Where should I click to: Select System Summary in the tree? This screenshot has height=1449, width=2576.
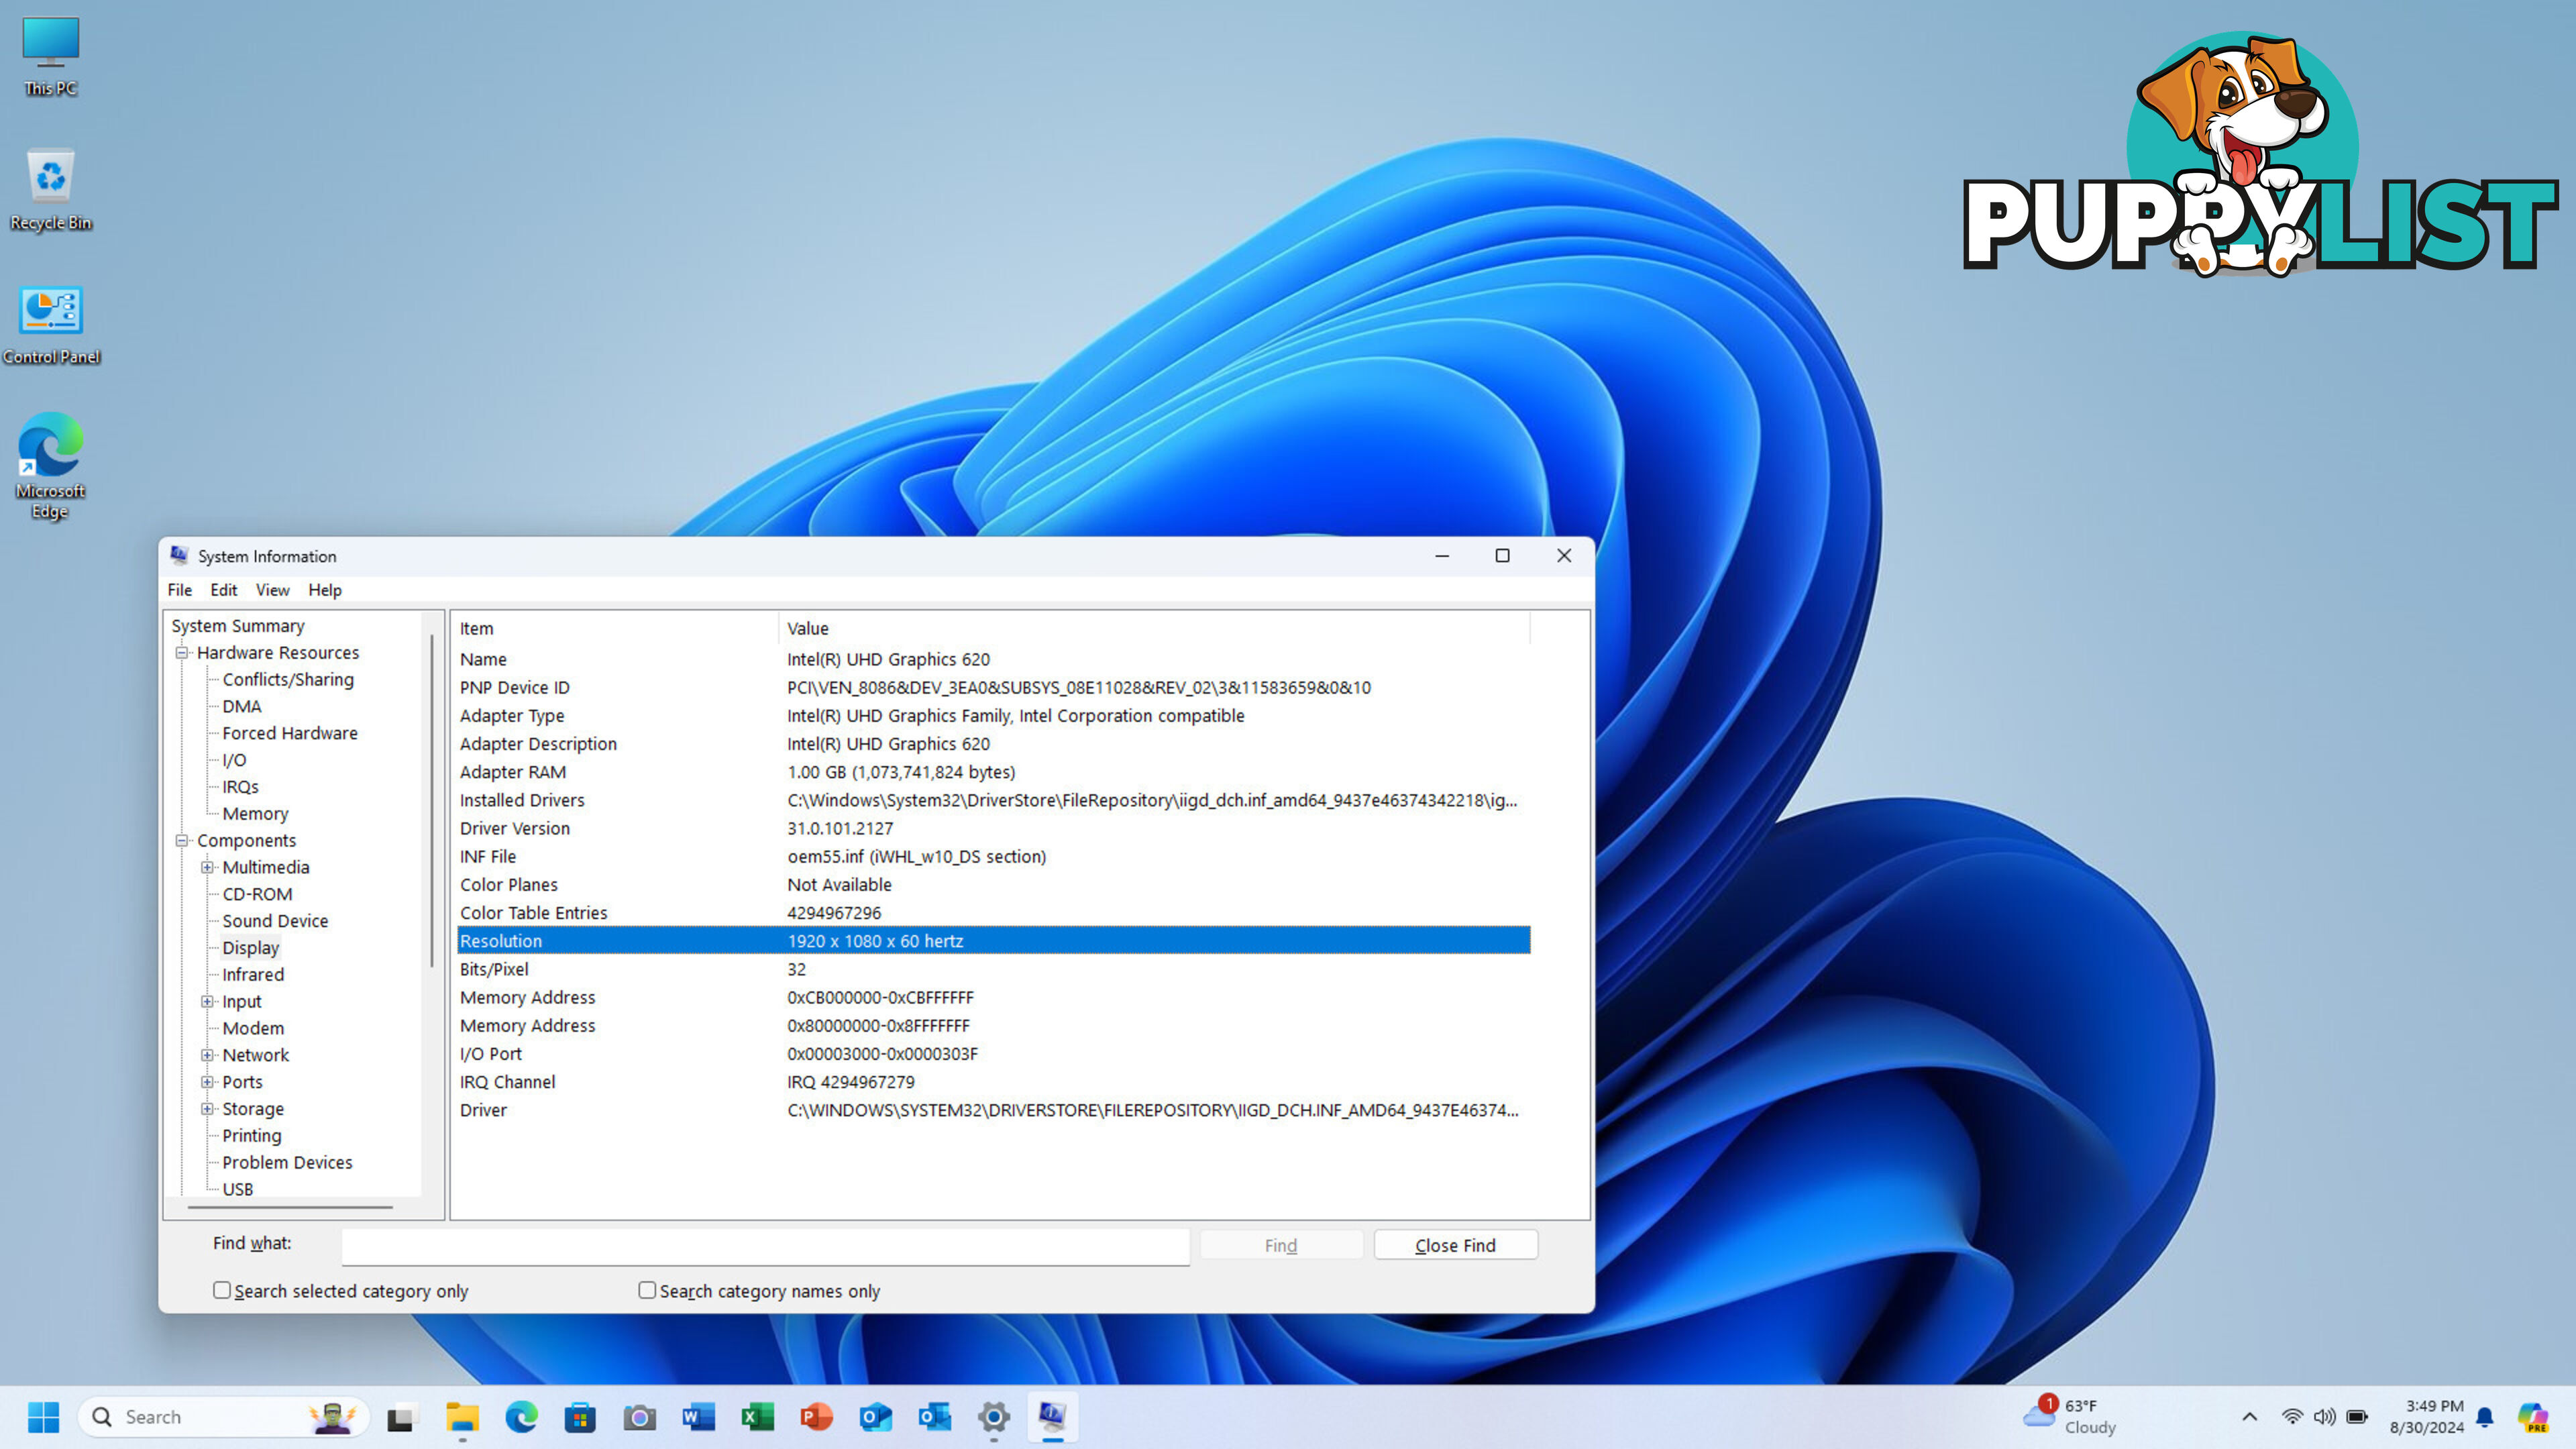tap(238, 626)
